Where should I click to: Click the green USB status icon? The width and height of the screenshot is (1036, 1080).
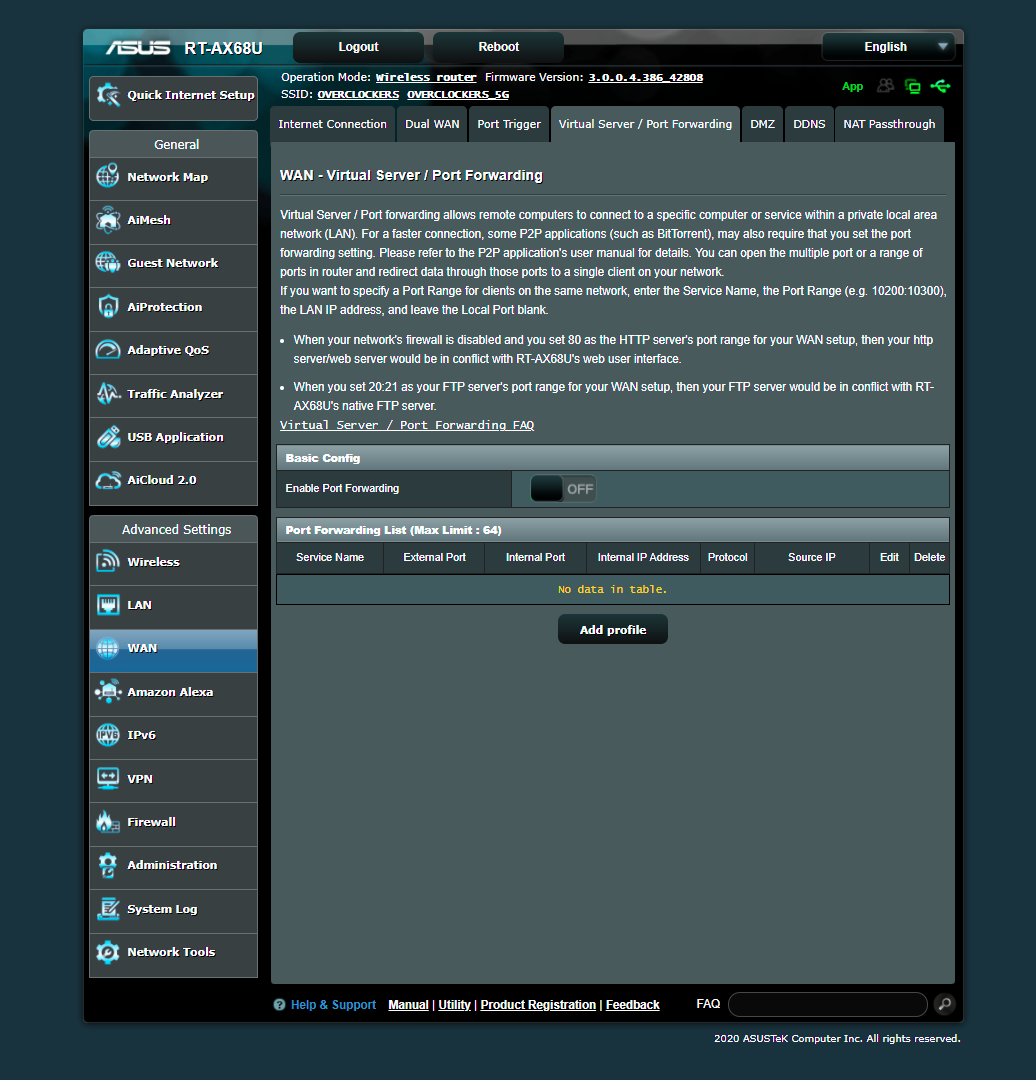click(940, 85)
